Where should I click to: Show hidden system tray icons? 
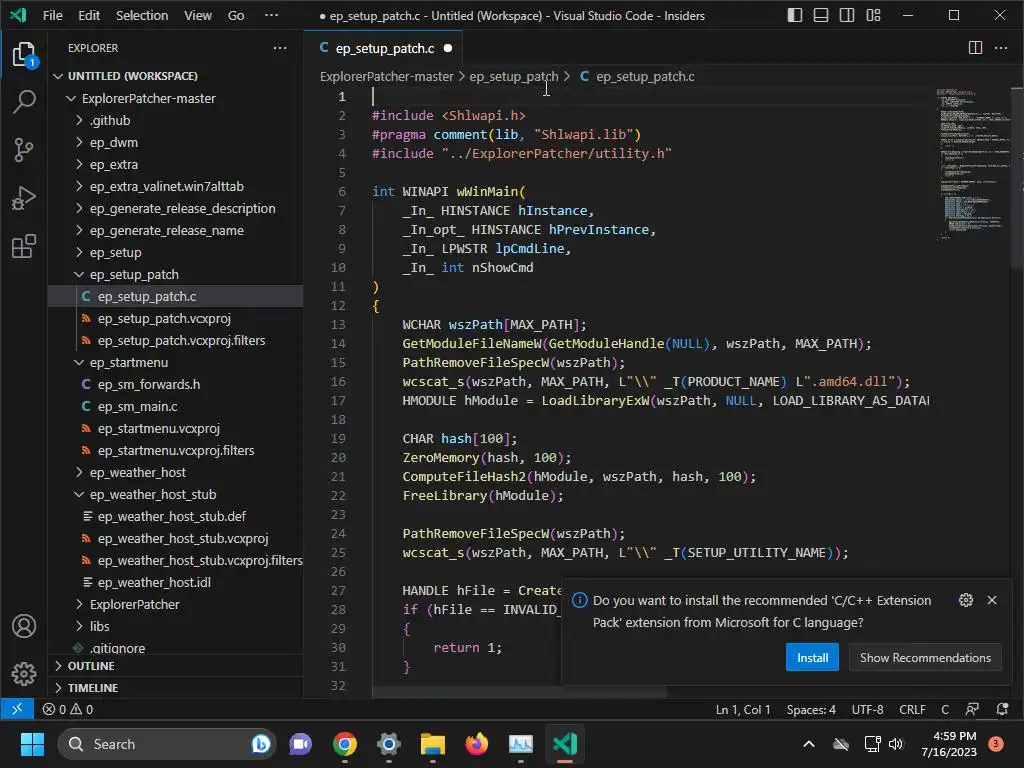[808, 744]
